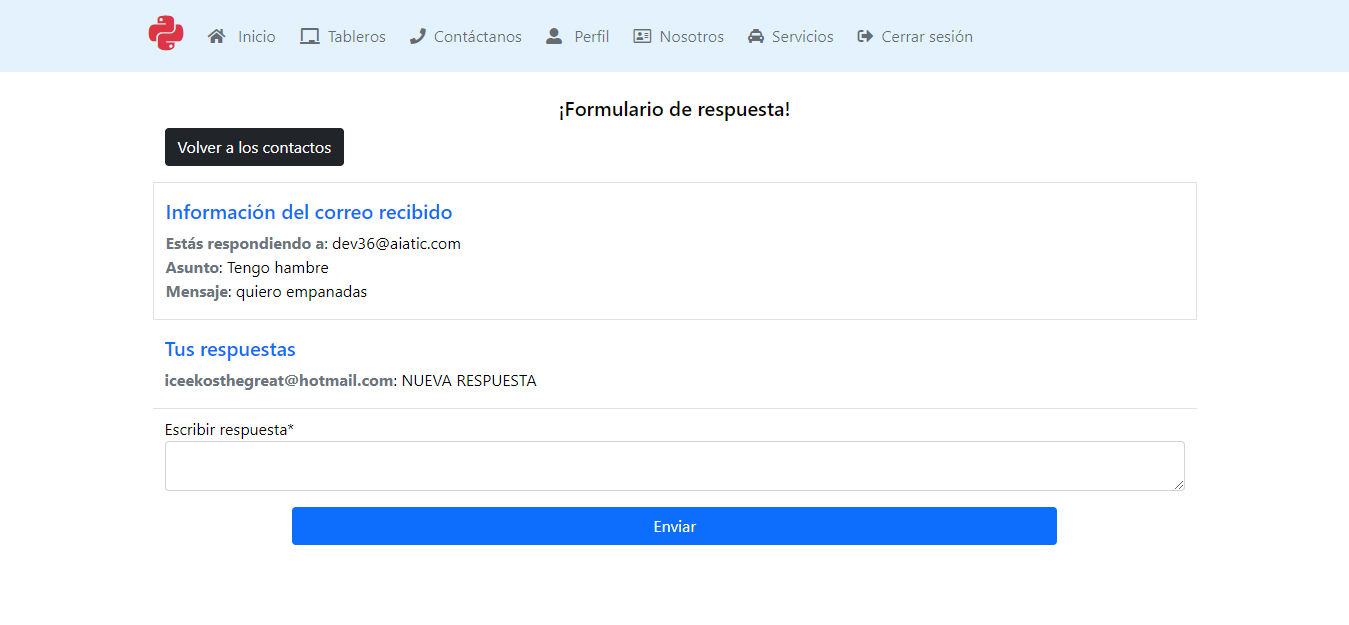Viewport: 1349px width, 625px height.
Task: Click the NUEVA RESPUESTA reply text
Action: [469, 381]
